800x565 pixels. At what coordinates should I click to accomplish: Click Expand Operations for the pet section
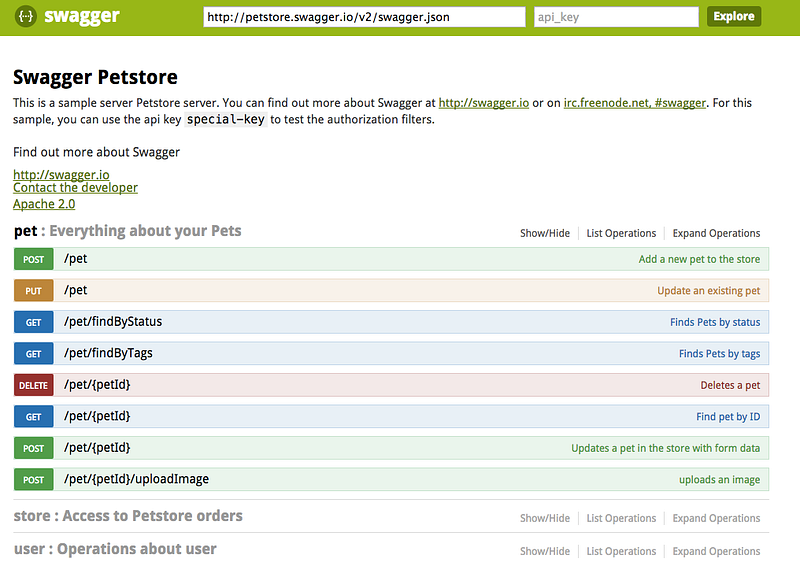pyautogui.click(x=716, y=233)
